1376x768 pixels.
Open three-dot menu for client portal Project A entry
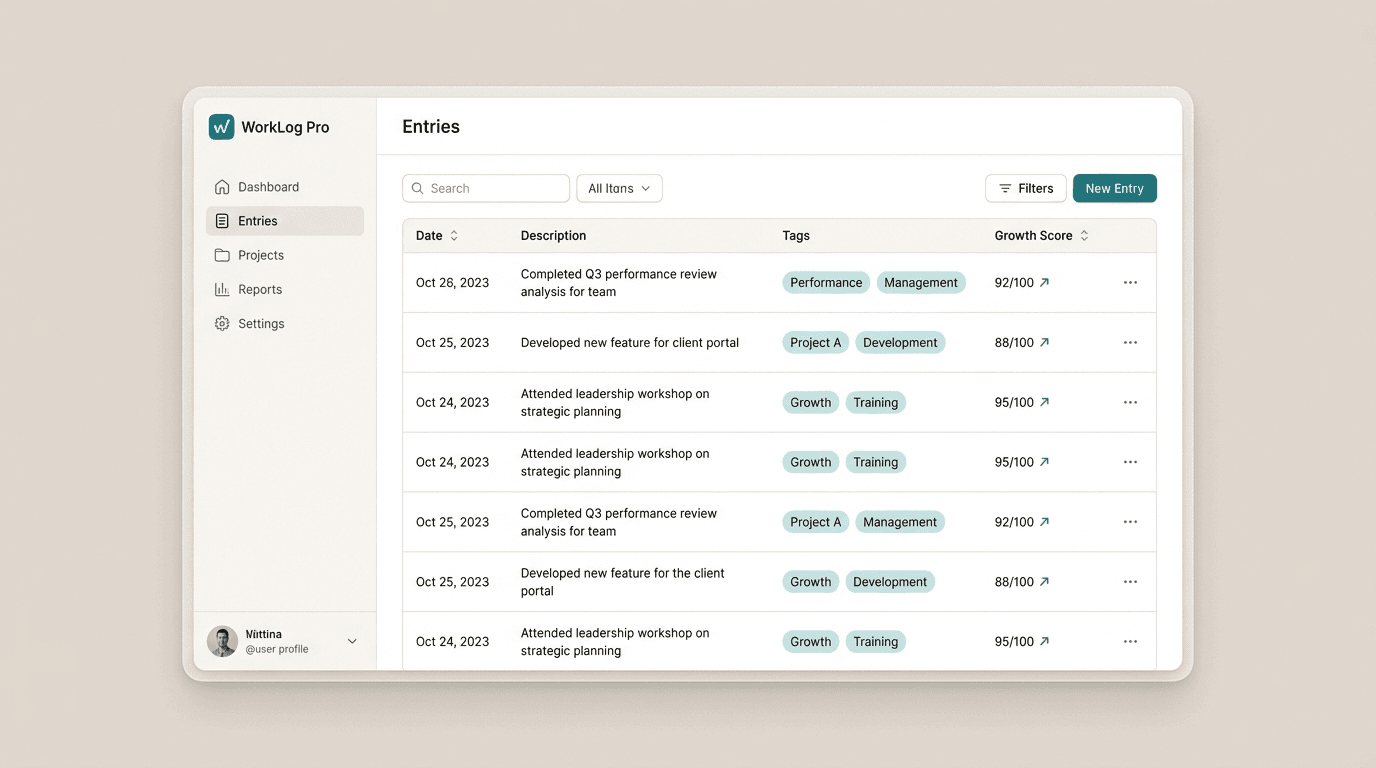click(1130, 343)
